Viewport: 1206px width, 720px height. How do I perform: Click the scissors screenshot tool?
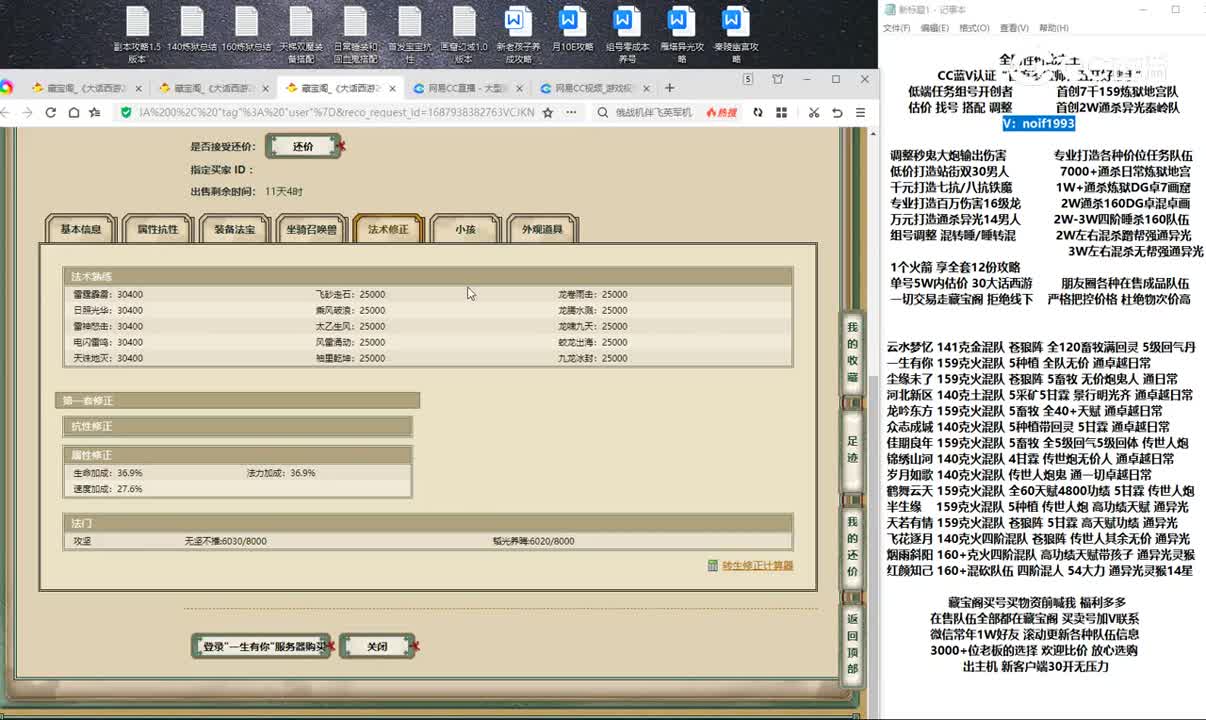pos(814,113)
